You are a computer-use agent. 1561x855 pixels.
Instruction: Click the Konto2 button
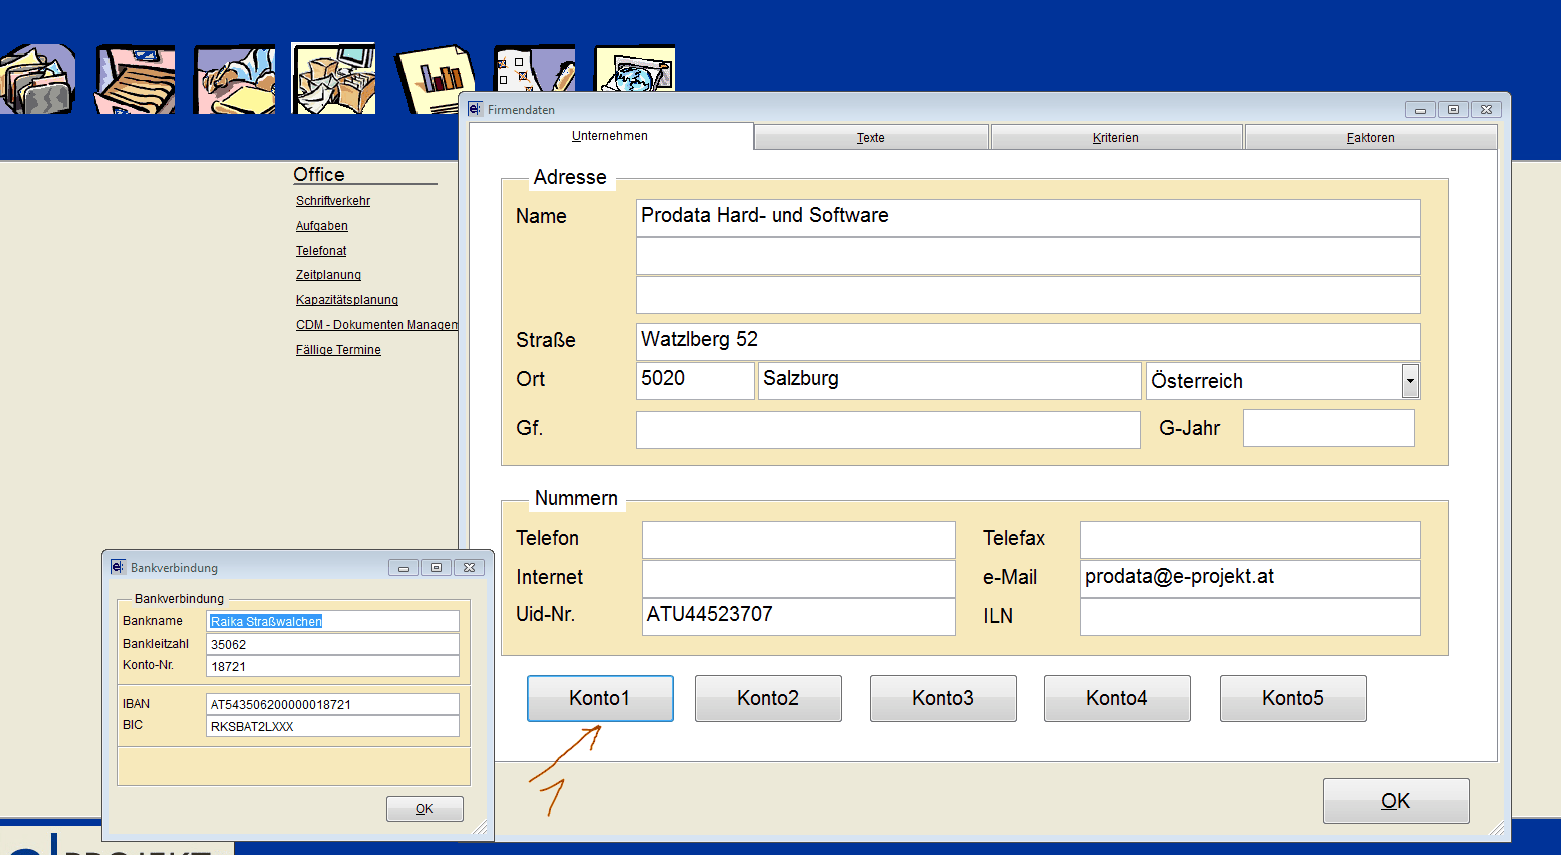pyautogui.click(x=768, y=698)
